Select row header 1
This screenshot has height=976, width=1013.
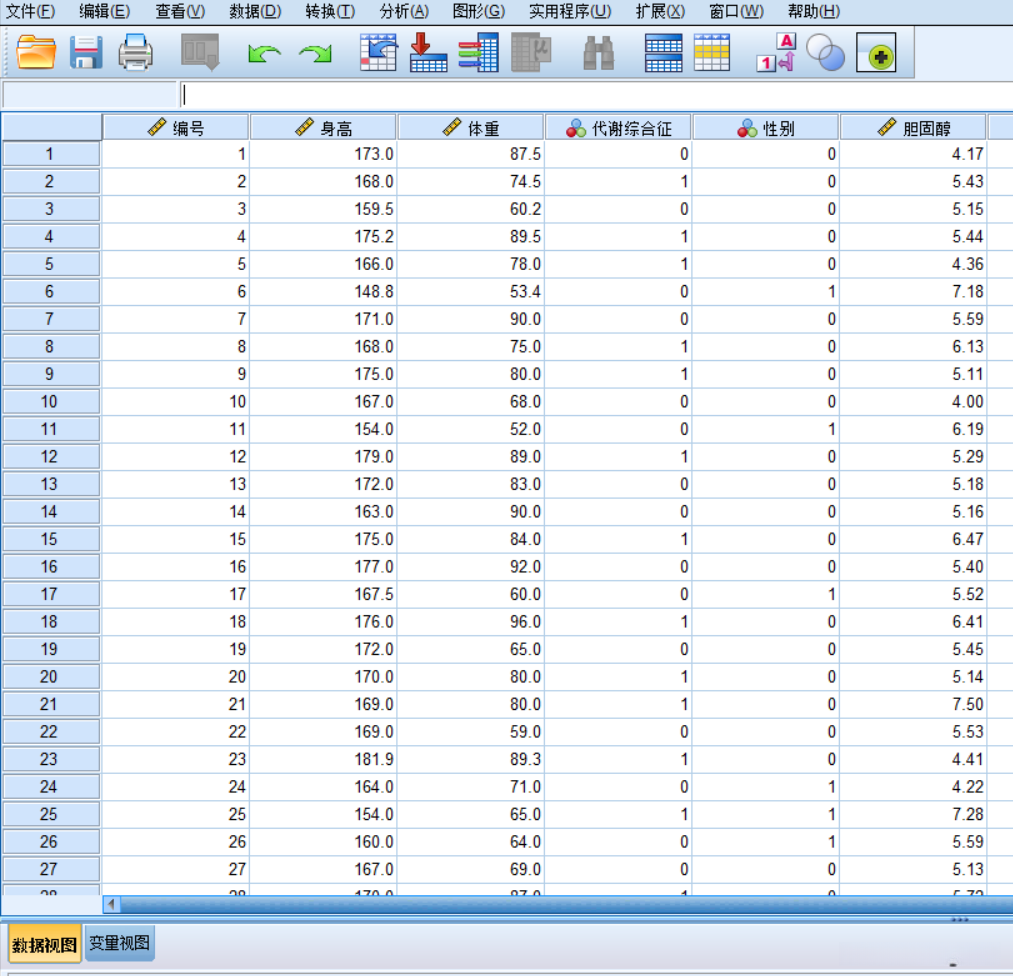click(x=51, y=154)
